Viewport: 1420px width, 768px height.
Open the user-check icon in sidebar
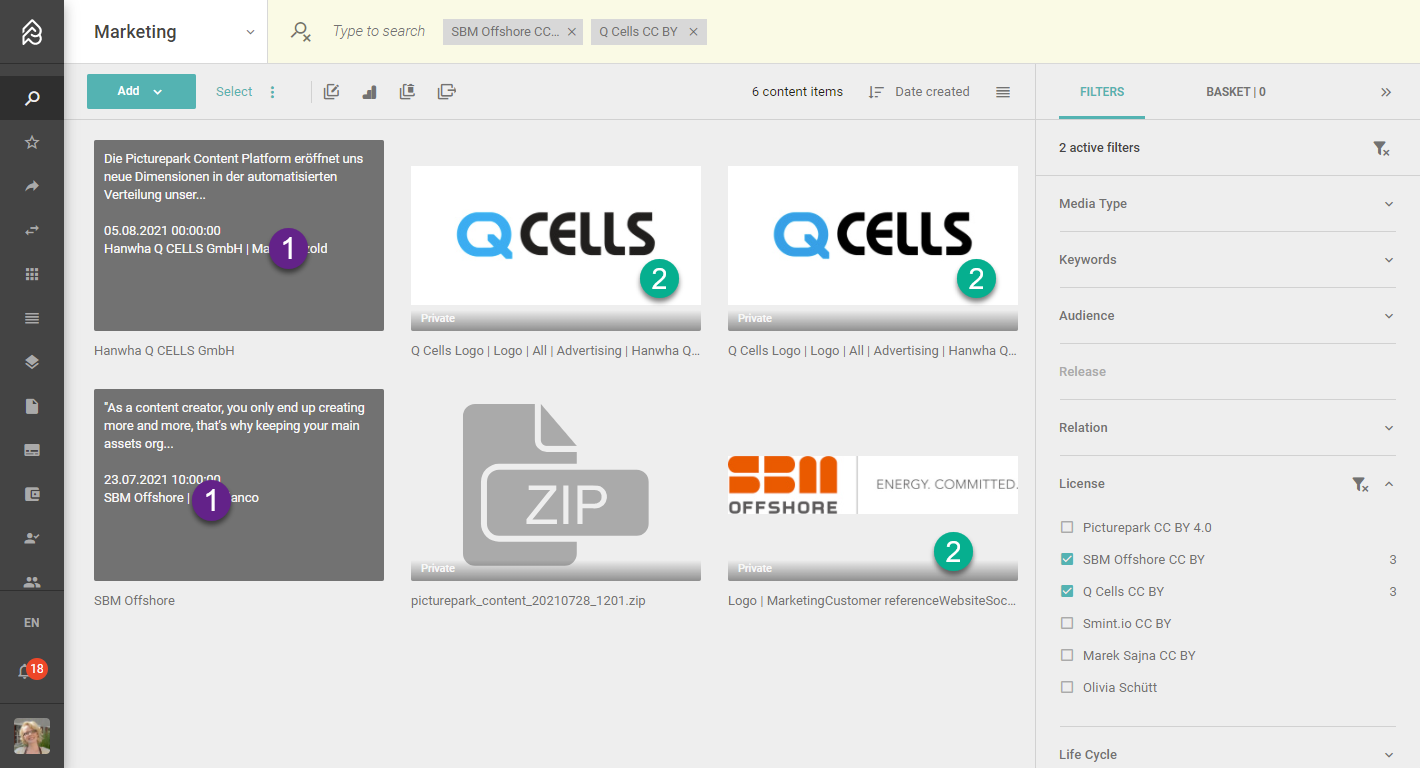(x=32, y=538)
